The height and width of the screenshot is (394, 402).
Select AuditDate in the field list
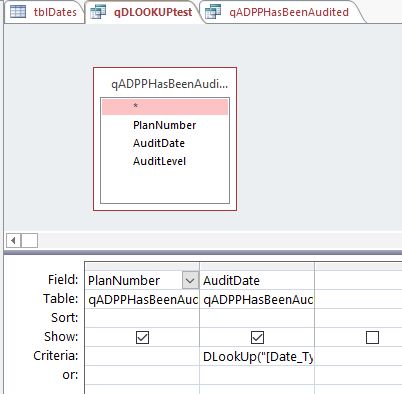159,143
